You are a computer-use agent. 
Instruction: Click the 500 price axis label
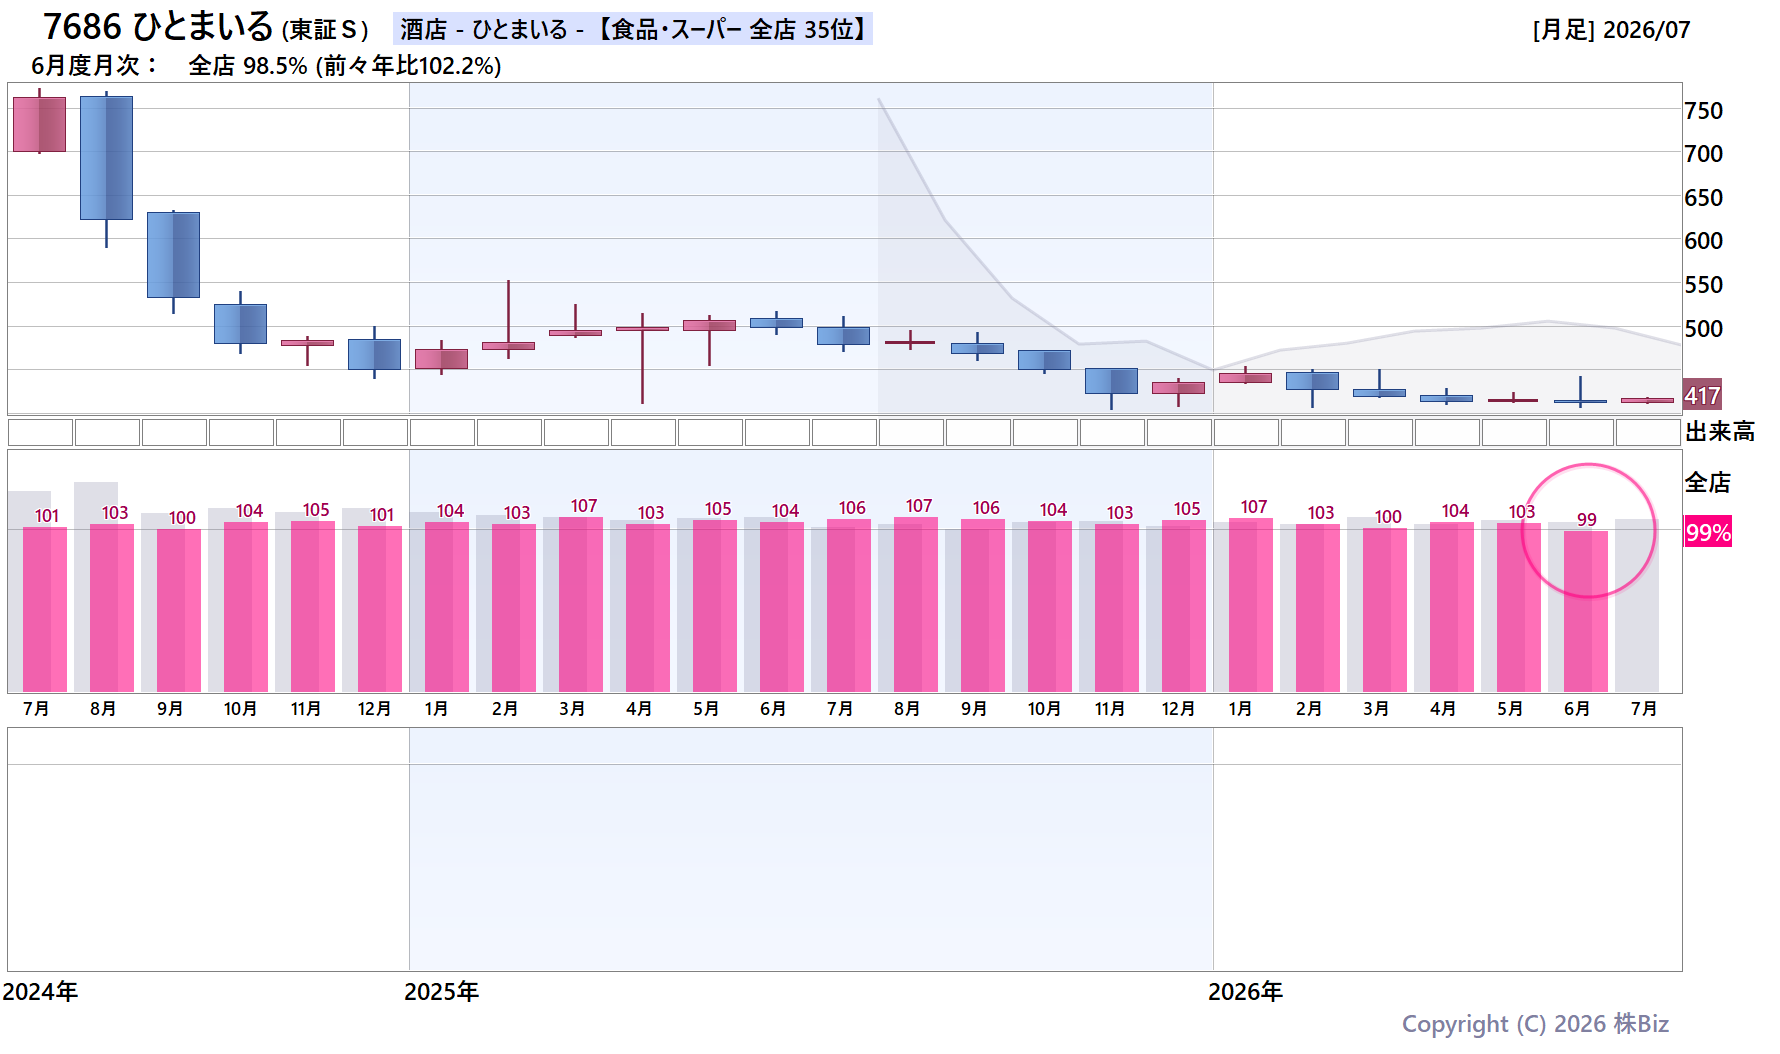pos(1703,329)
